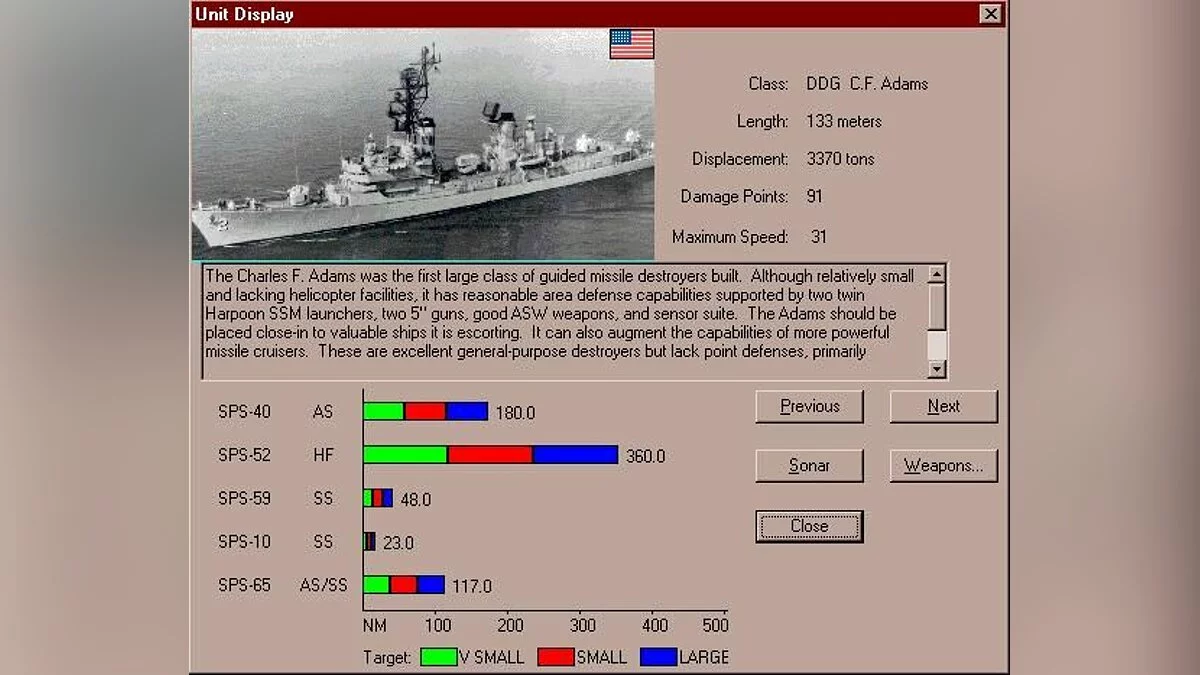Click the SPS-10 radar label
The width and height of the screenshot is (1200, 675).
(x=244, y=542)
